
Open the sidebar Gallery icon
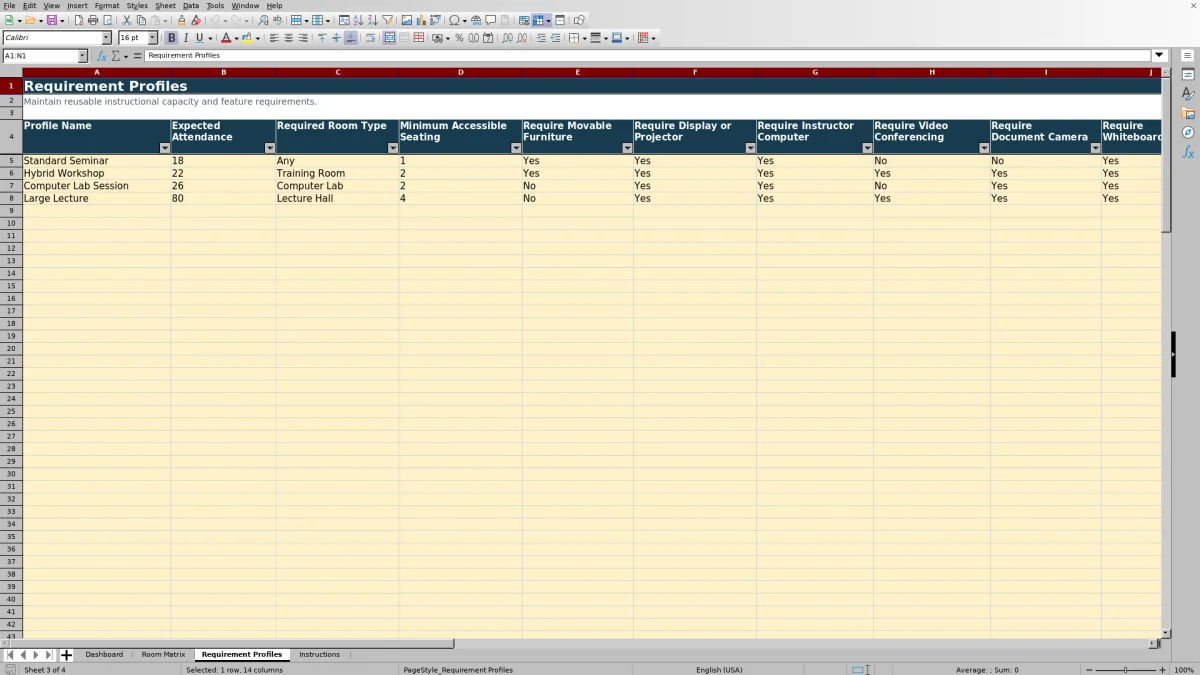pos(1188,113)
